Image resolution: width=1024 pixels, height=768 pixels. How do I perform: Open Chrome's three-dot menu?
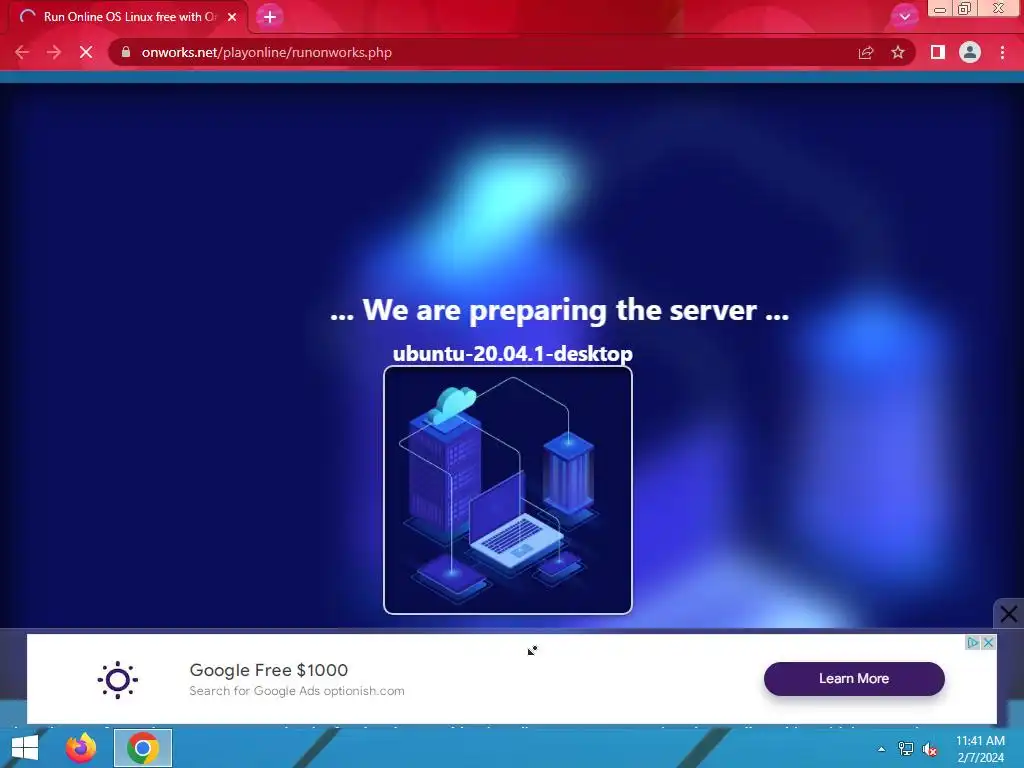[x=1002, y=52]
